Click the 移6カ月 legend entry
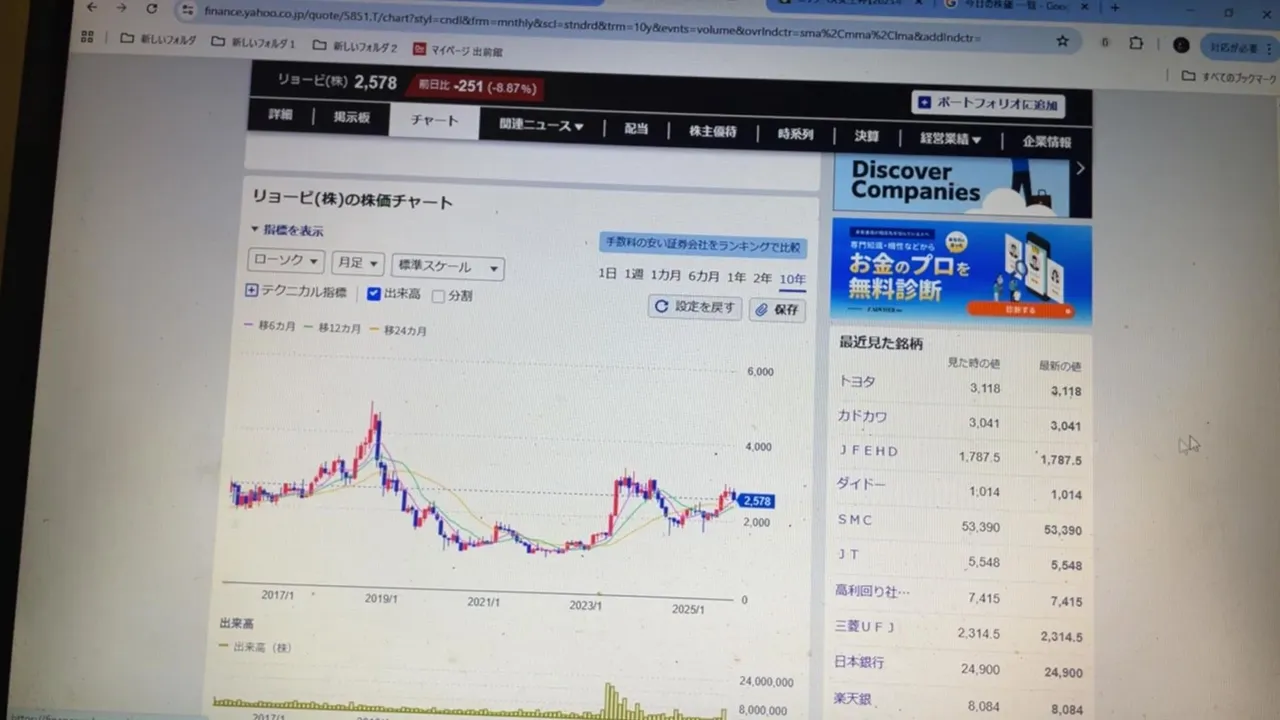The image size is (1280, 720). tap(270, 325)
